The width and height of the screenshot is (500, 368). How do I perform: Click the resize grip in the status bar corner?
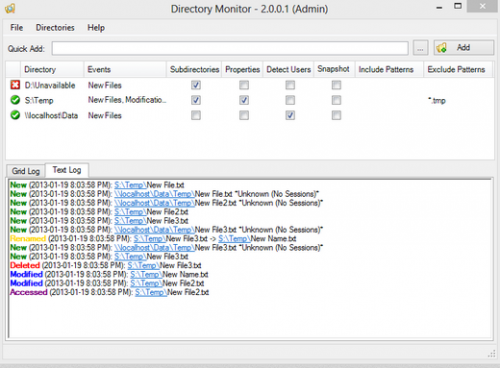(x=491, y=354)
